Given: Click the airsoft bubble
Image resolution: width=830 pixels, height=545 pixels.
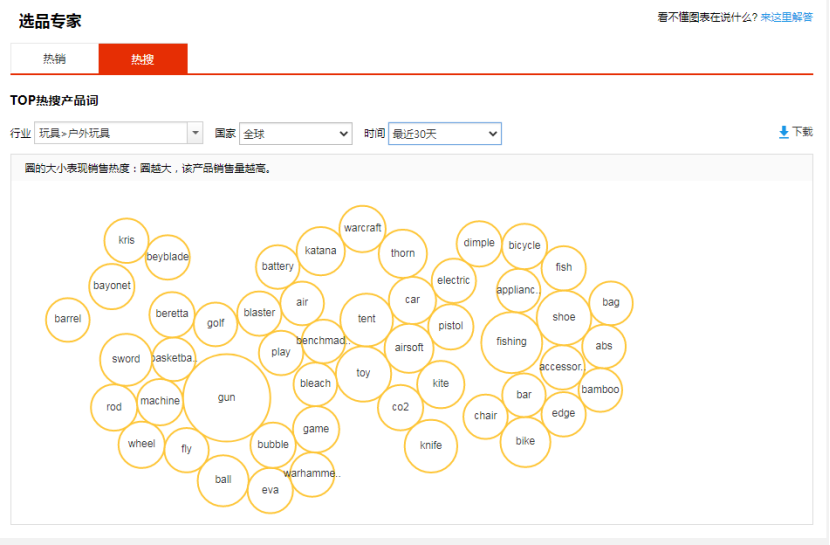Looking at the screenshot, I should point(409,348).
